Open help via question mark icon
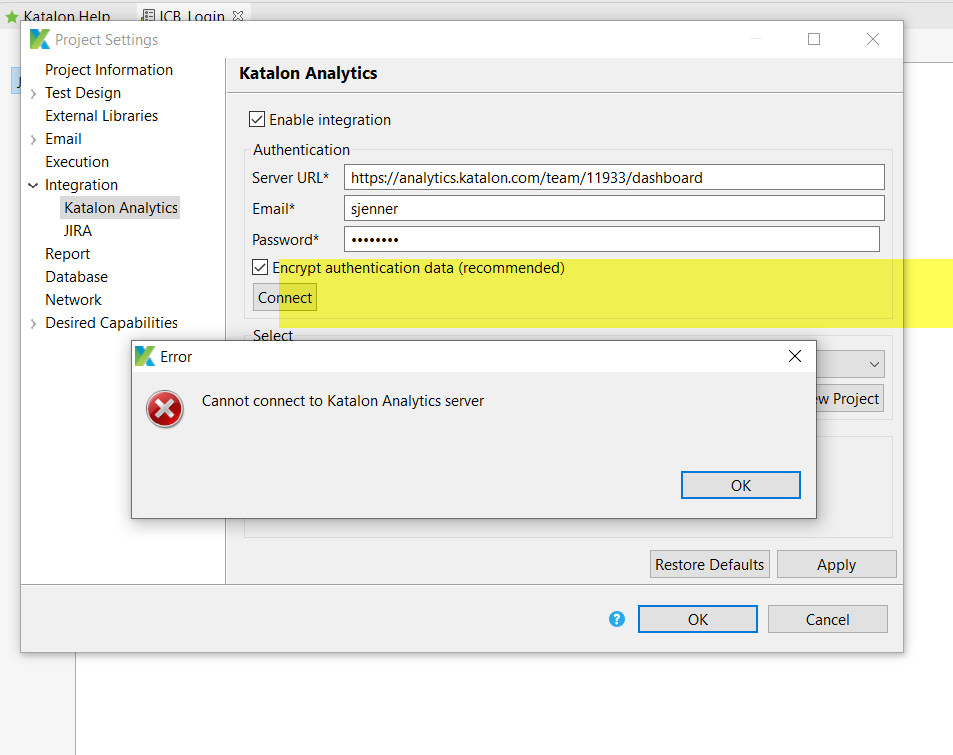This screenshot has width=953, height=755. pyautogui.click(x=617, y=619)
